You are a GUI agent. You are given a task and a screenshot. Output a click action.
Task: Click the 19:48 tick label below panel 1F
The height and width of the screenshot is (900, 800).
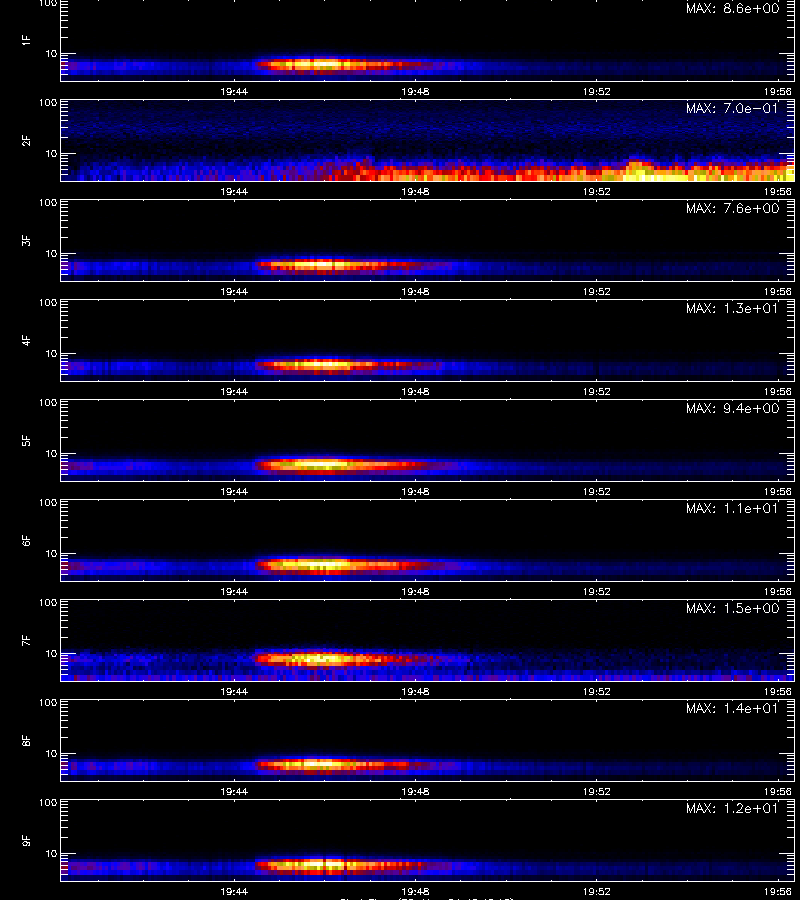(415, 91)
